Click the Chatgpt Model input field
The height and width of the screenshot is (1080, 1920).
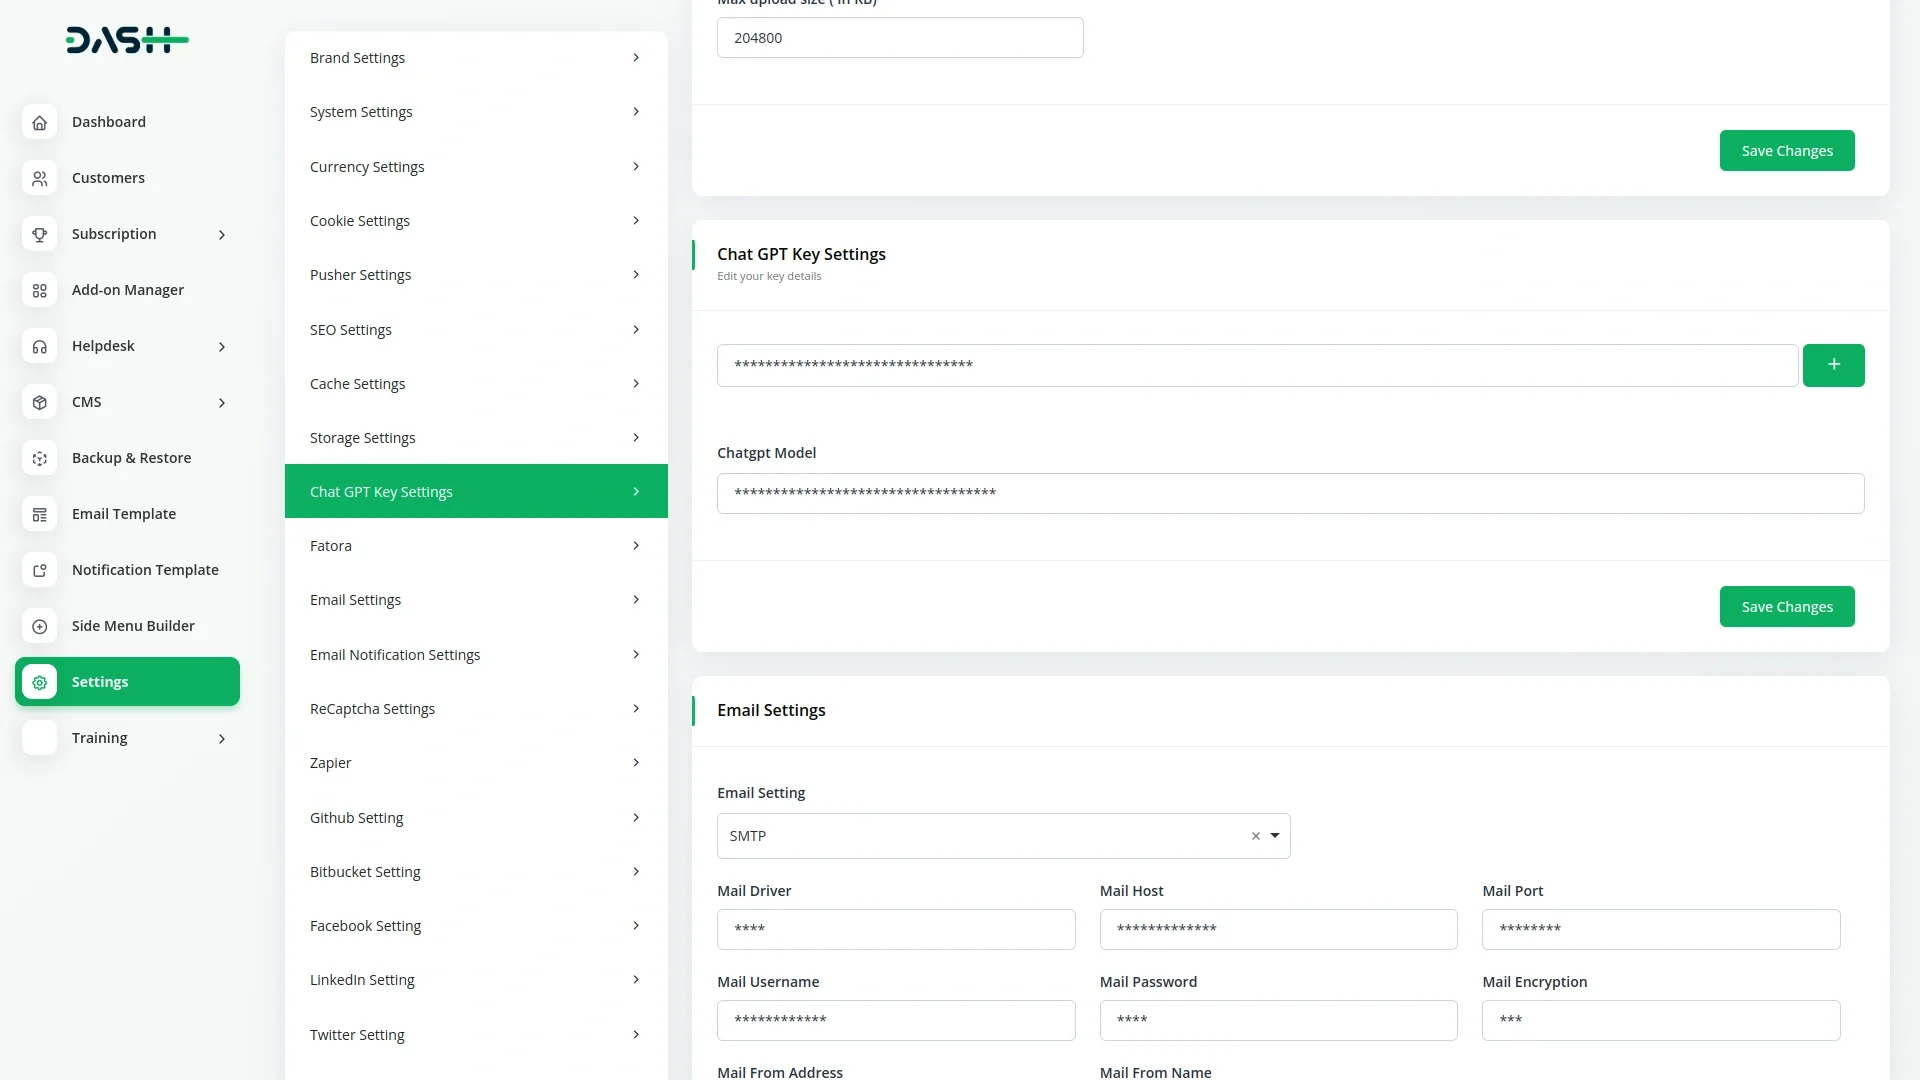(1290, 493)
